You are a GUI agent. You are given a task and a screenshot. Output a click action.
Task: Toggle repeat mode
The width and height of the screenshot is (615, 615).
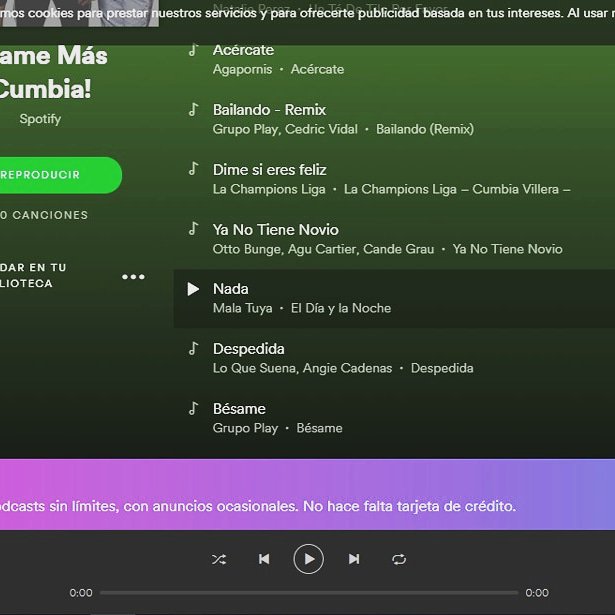tap(399, 559)
